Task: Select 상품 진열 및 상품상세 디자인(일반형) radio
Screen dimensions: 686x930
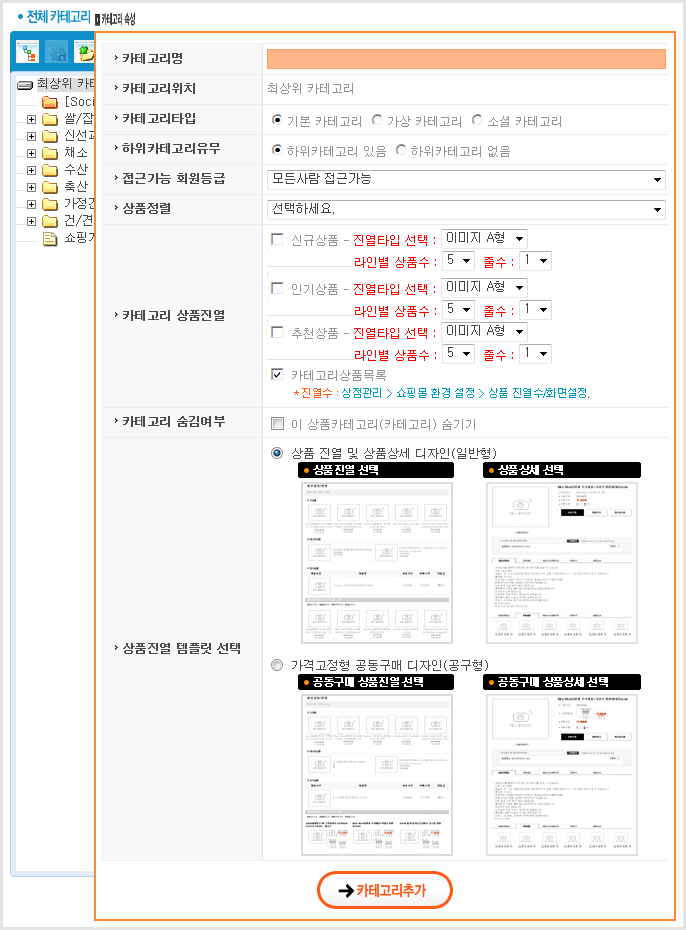Action: (277, 453)
